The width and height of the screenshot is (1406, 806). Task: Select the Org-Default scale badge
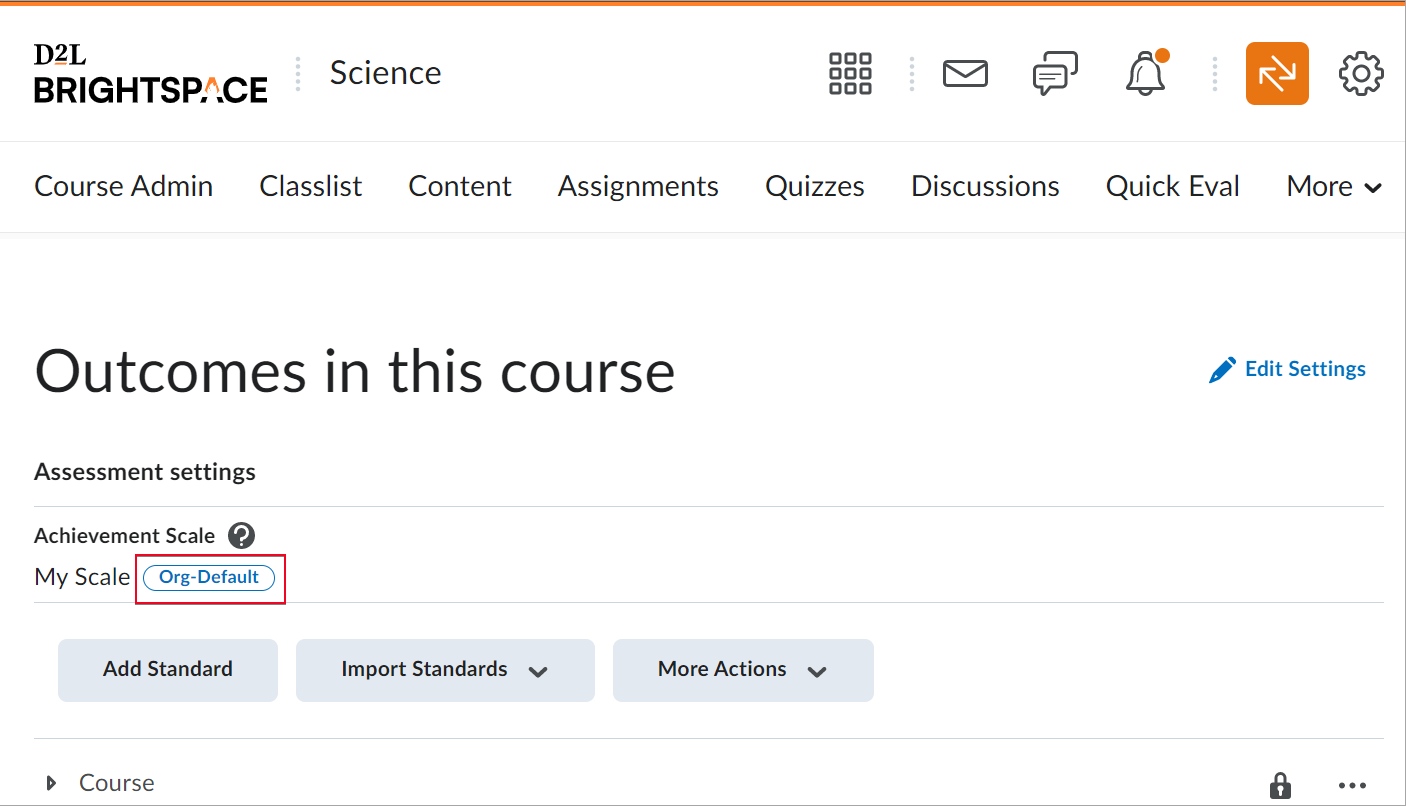coord(209,577)
